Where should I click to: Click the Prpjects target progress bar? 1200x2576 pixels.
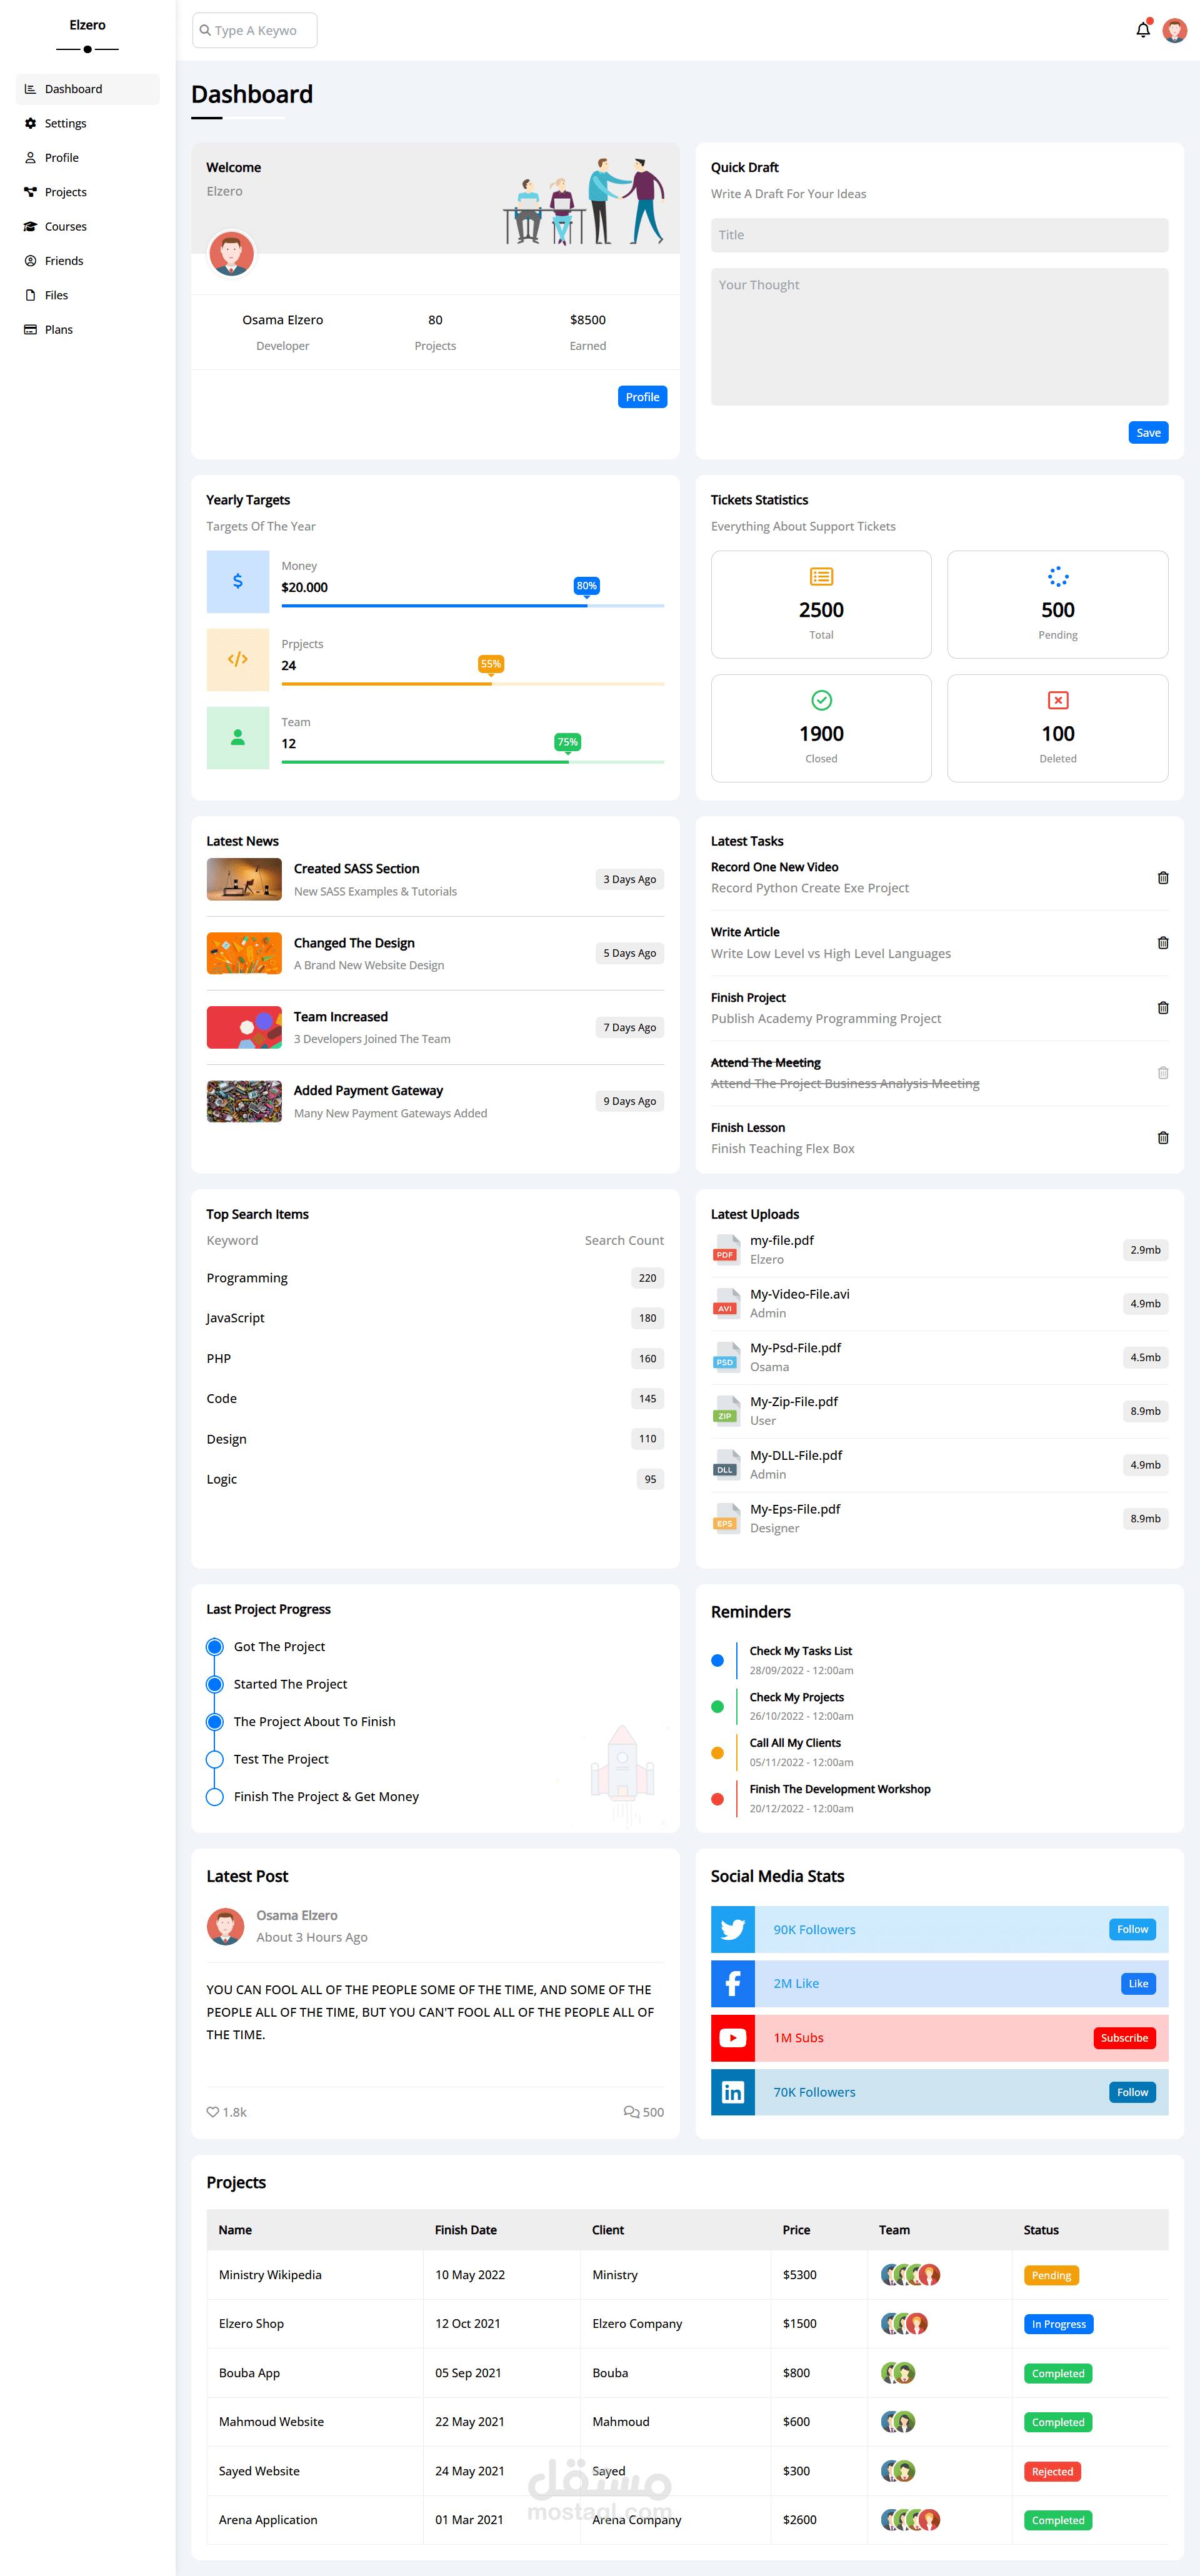472,684
